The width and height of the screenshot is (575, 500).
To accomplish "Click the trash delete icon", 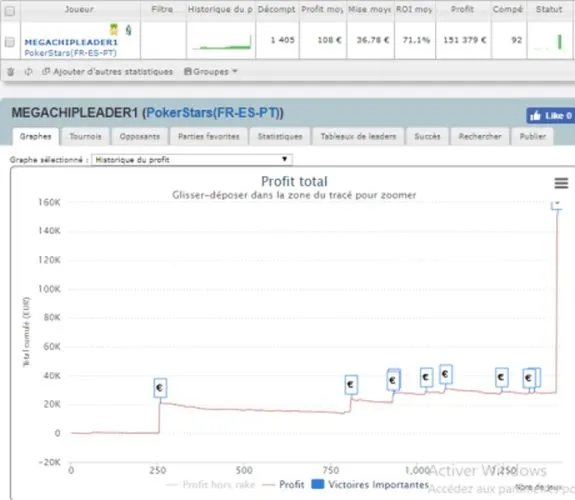I will click(x=11, y=72).
